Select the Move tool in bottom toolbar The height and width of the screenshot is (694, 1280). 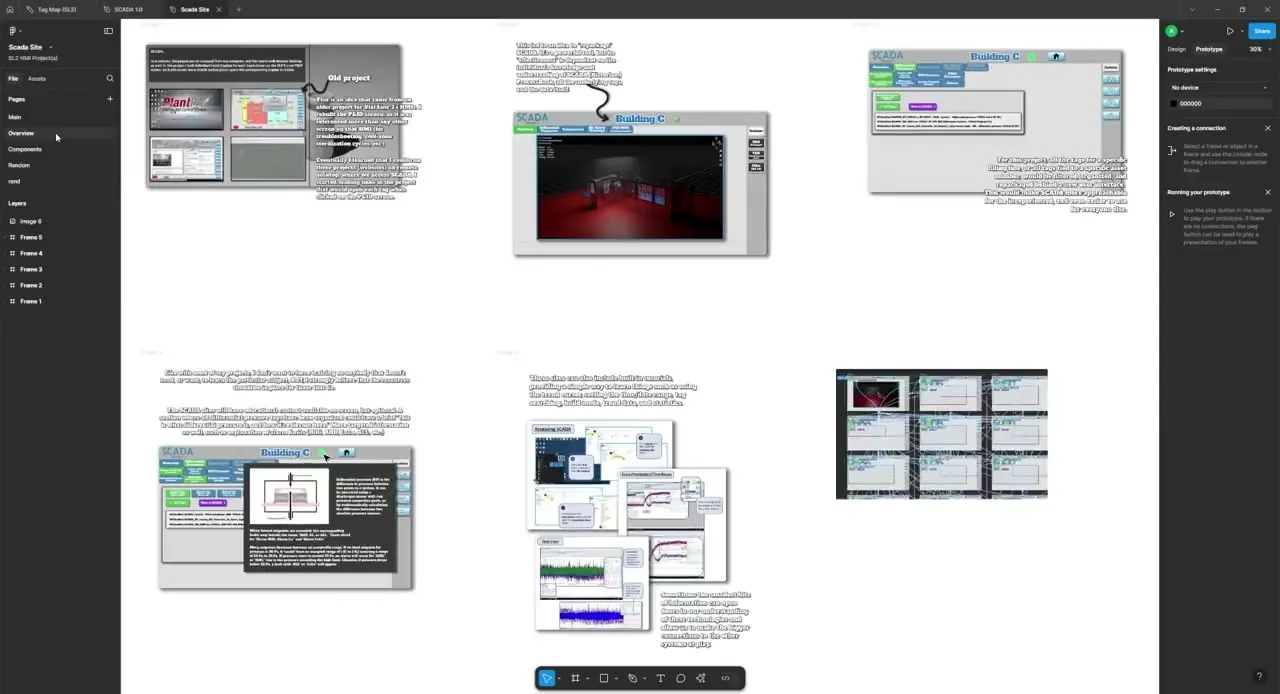click(546, 678)
